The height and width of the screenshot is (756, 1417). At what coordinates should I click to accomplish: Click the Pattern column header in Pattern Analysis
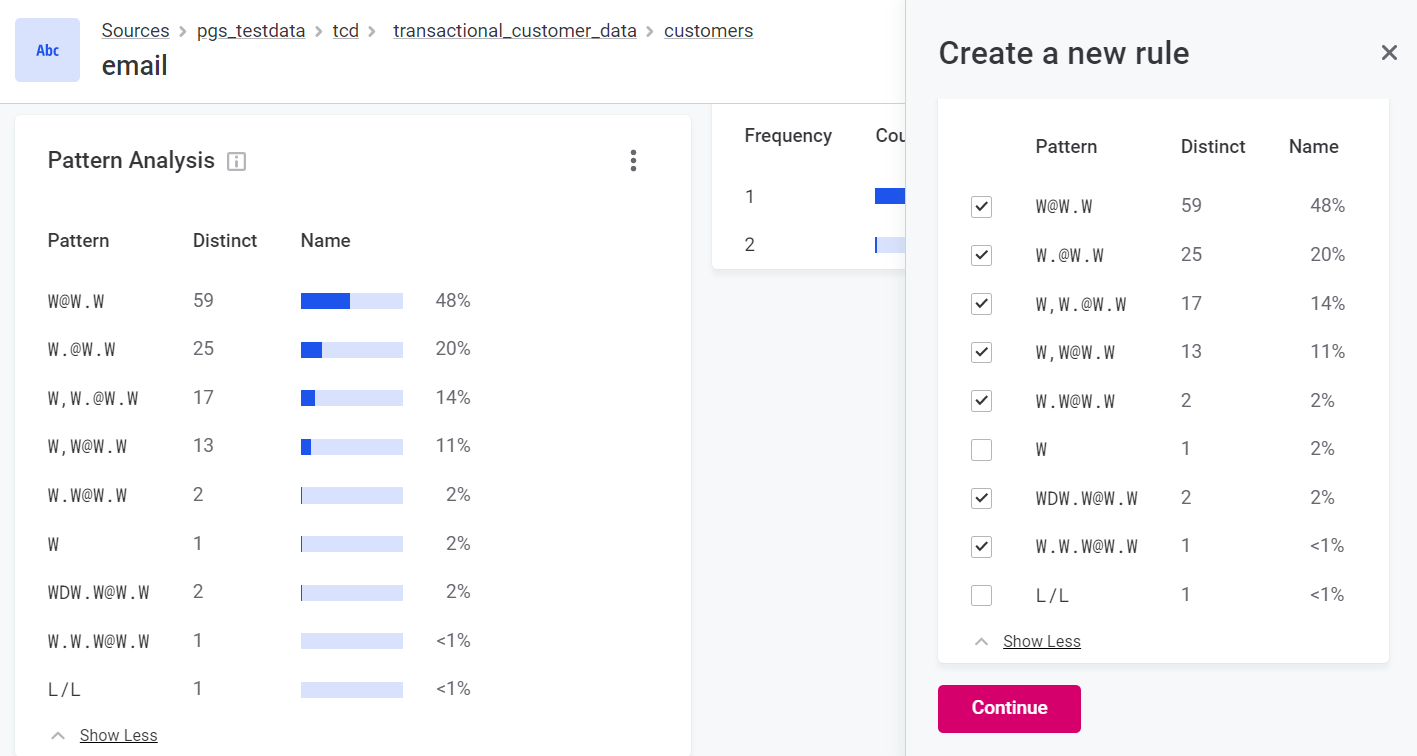tap(78, 241)
